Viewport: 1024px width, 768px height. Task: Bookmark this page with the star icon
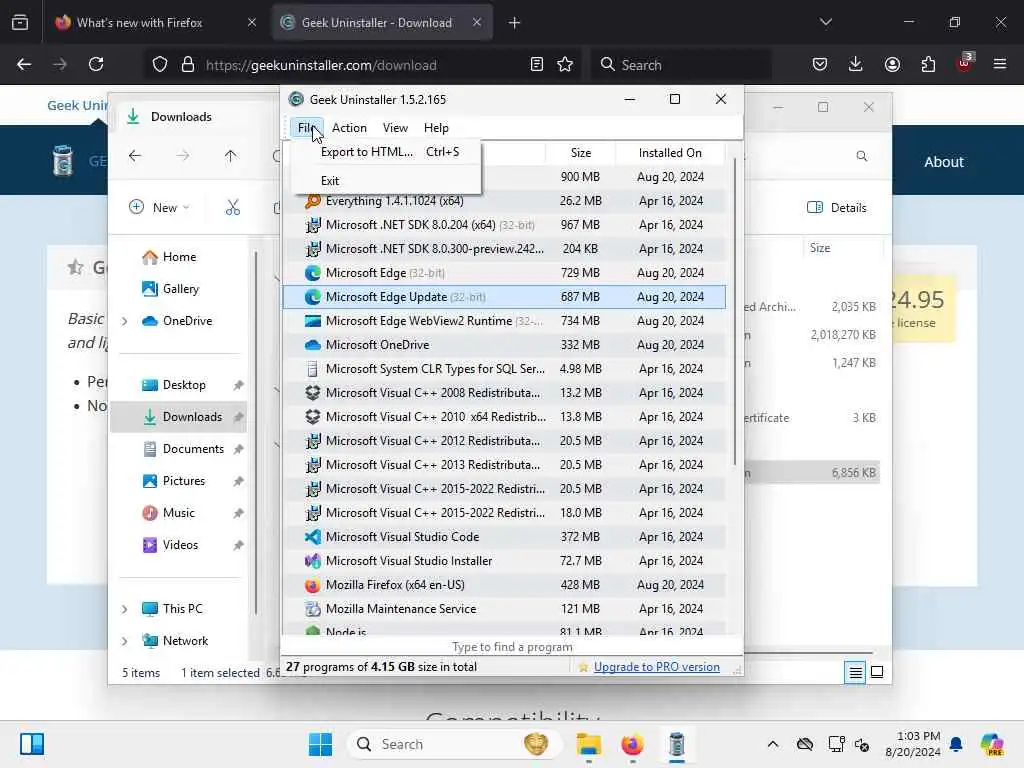565,65
